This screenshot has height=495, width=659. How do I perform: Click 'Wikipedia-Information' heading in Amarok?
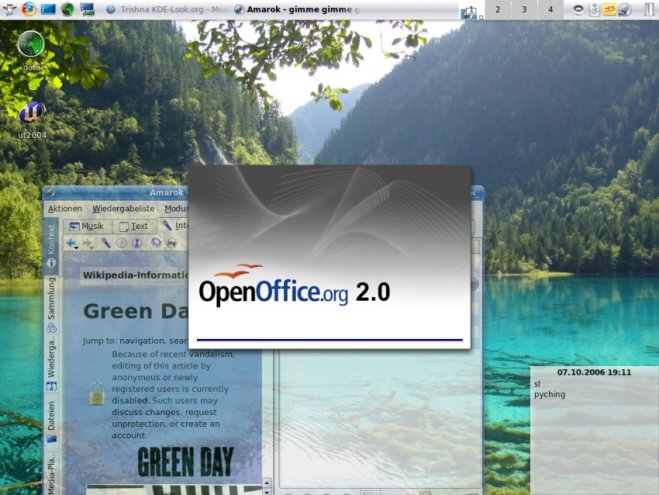click(x=135, y=275)
